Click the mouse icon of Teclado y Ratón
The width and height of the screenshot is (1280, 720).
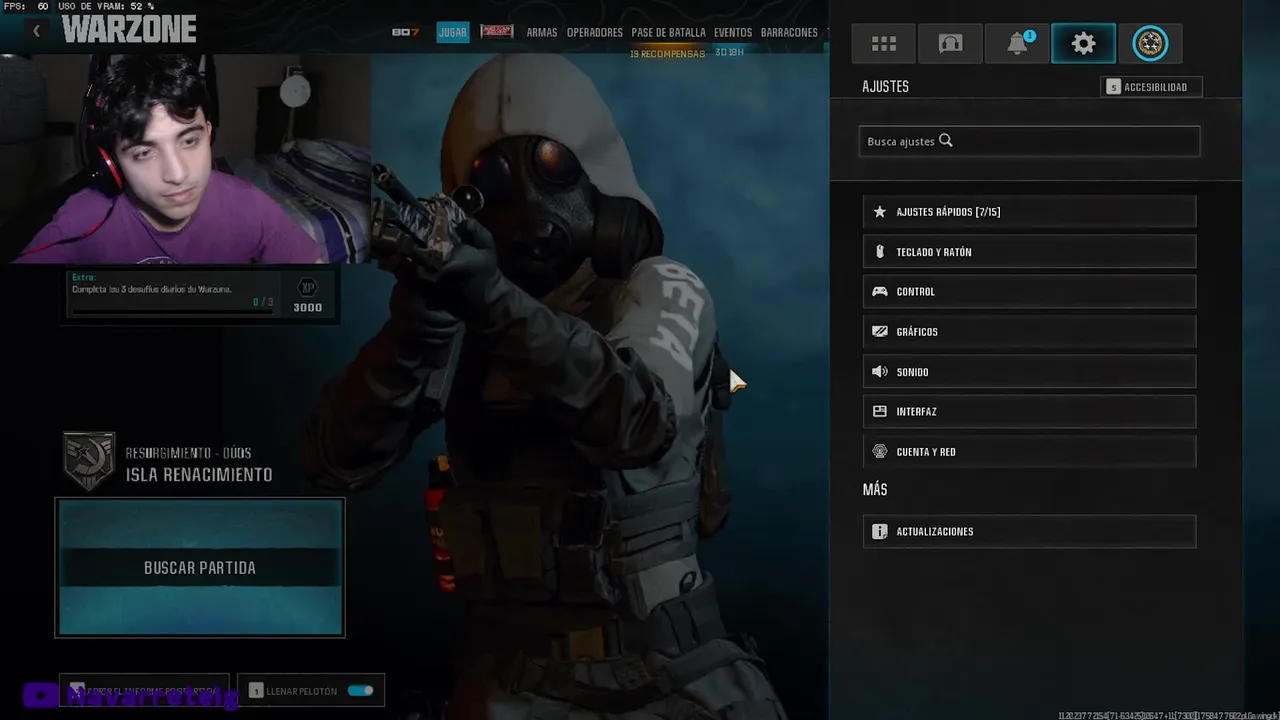[880, 252]
